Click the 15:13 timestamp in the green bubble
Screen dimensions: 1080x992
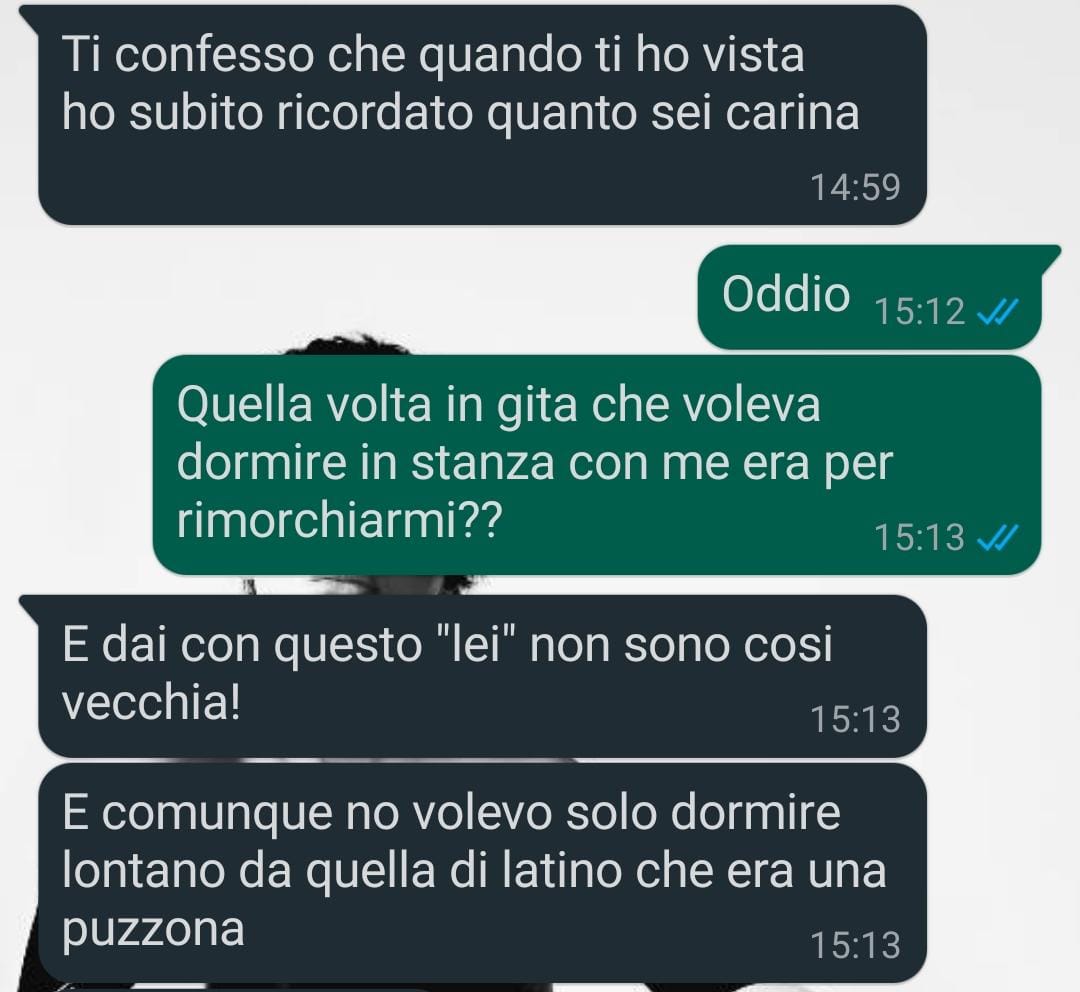click(x=920, y=537)
